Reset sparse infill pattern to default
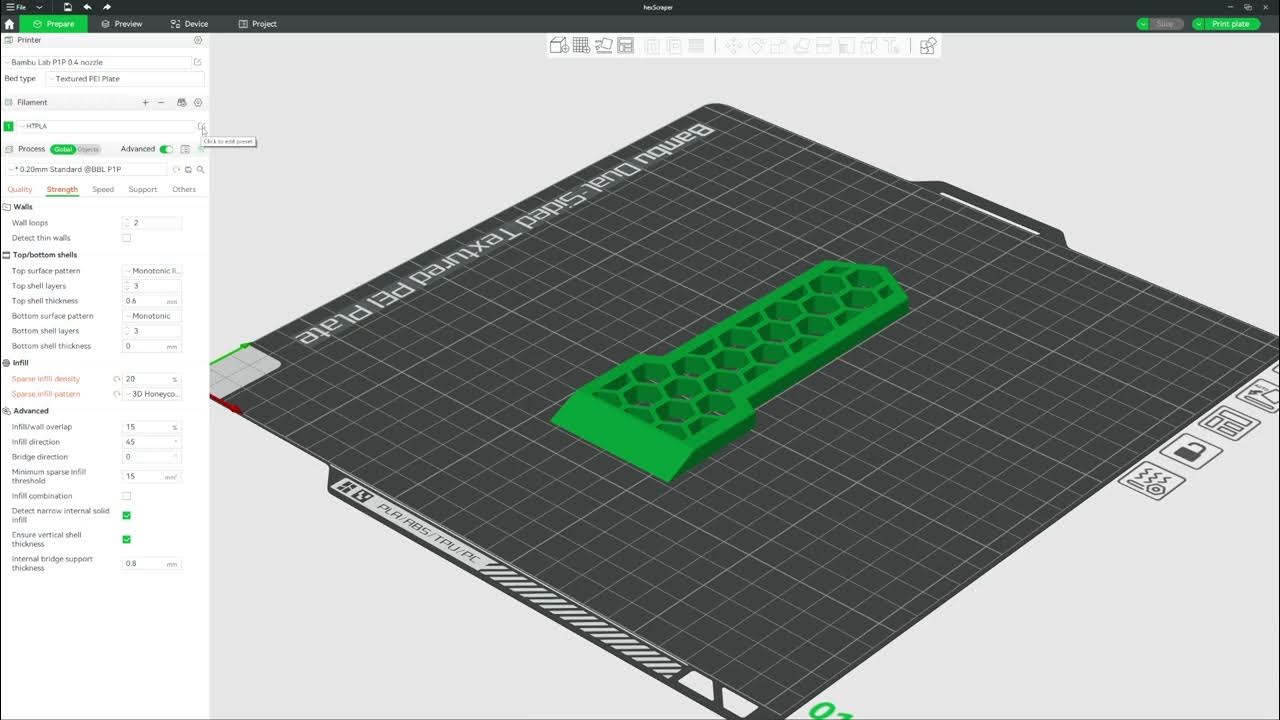 [x=117, y=394]
